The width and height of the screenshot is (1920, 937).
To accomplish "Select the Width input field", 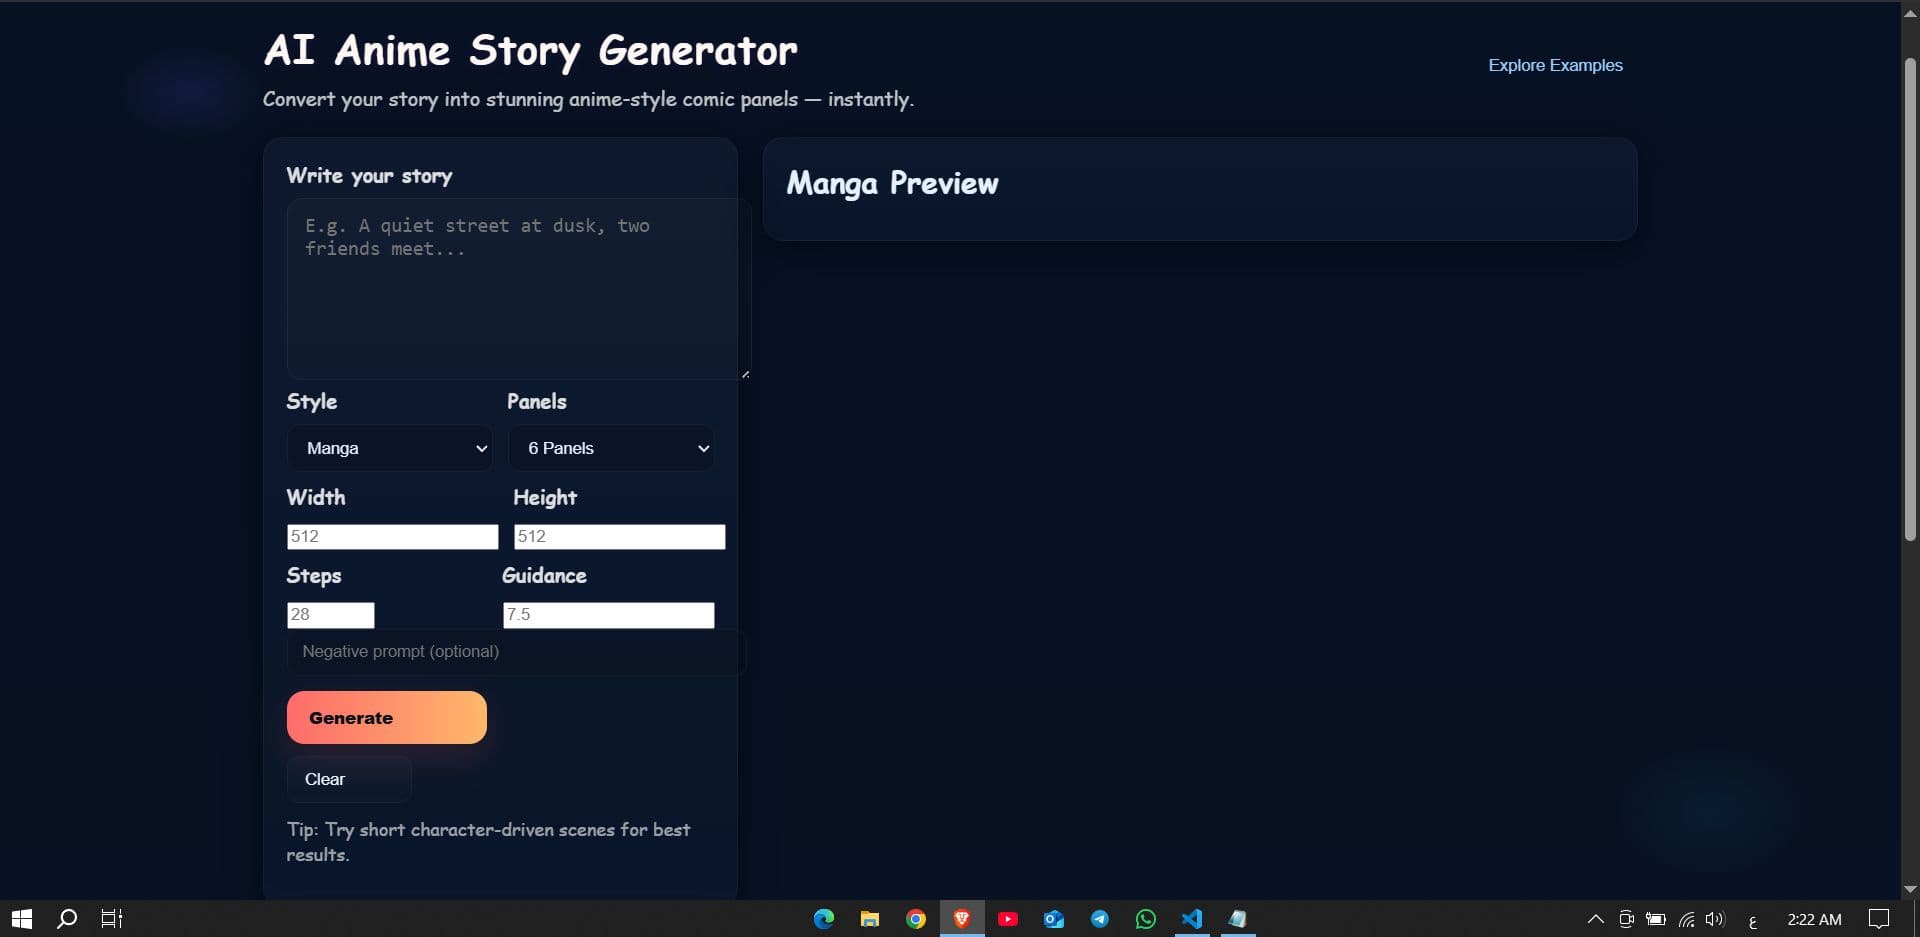I will [x=392, y=536].
